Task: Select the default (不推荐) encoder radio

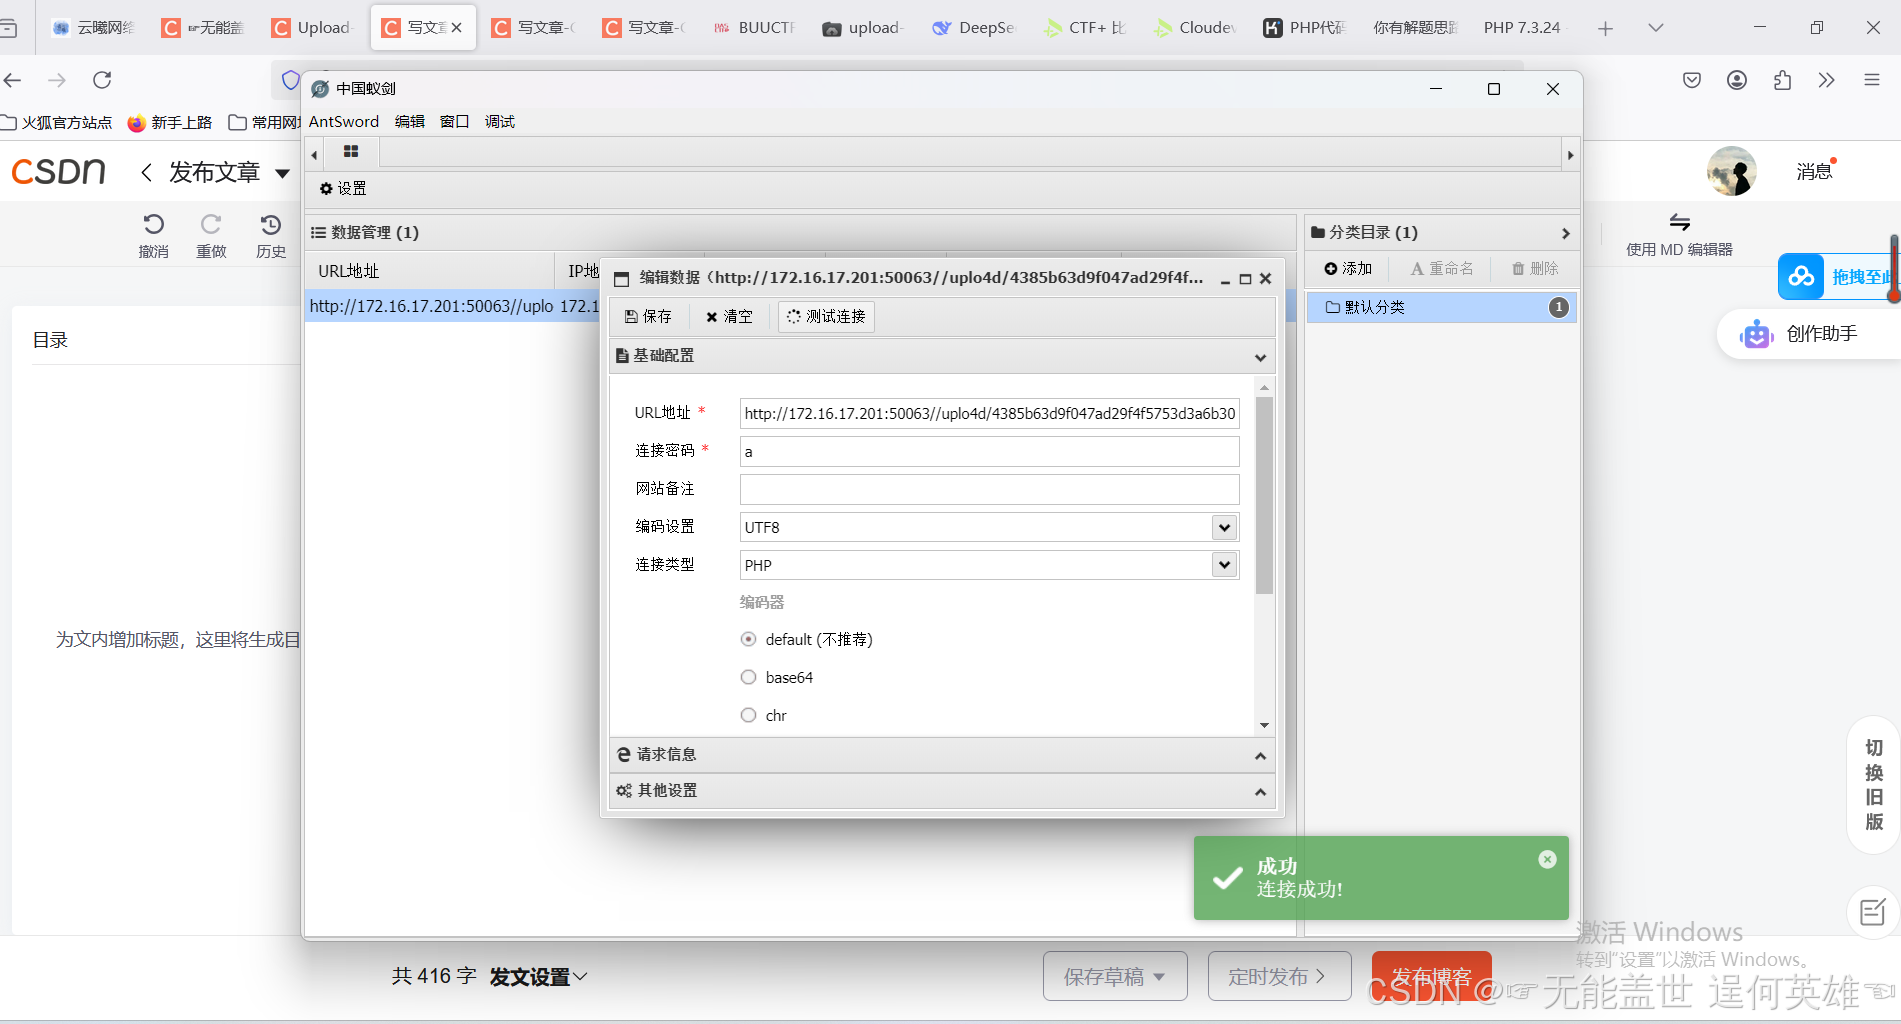Action: [x=748, y=639]
